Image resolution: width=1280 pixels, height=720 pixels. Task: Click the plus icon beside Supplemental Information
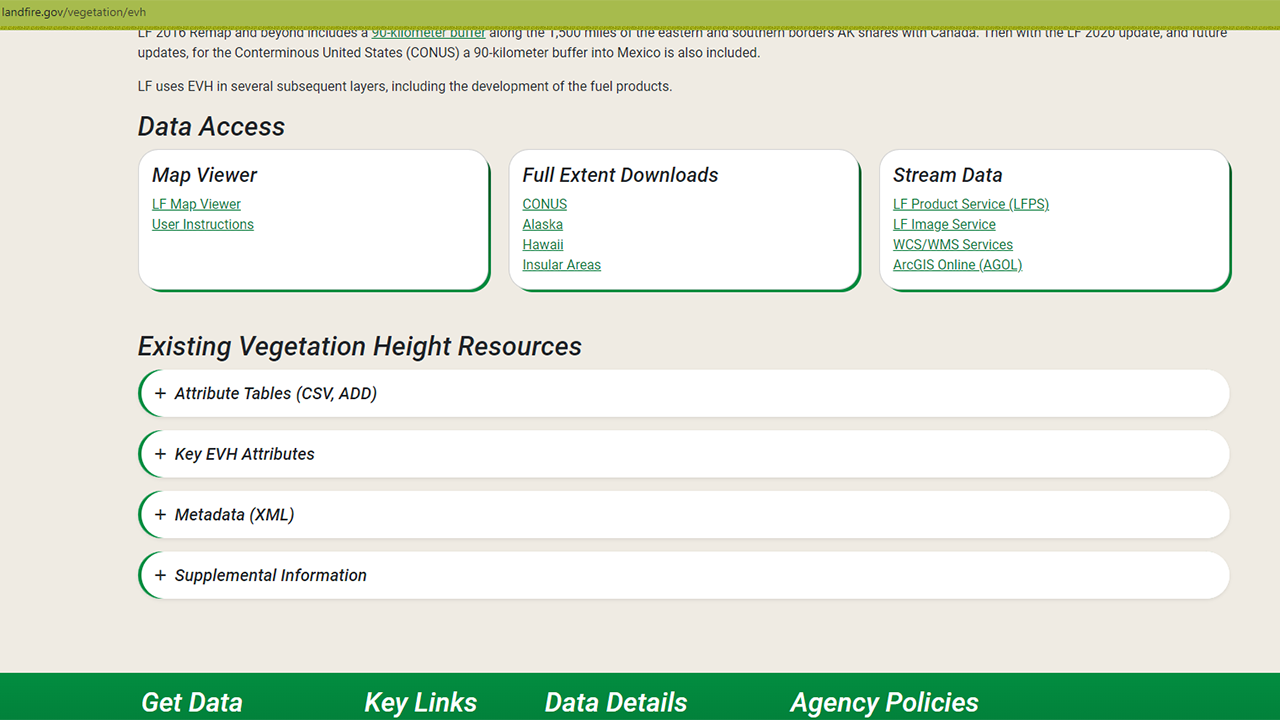pos(160,575)
